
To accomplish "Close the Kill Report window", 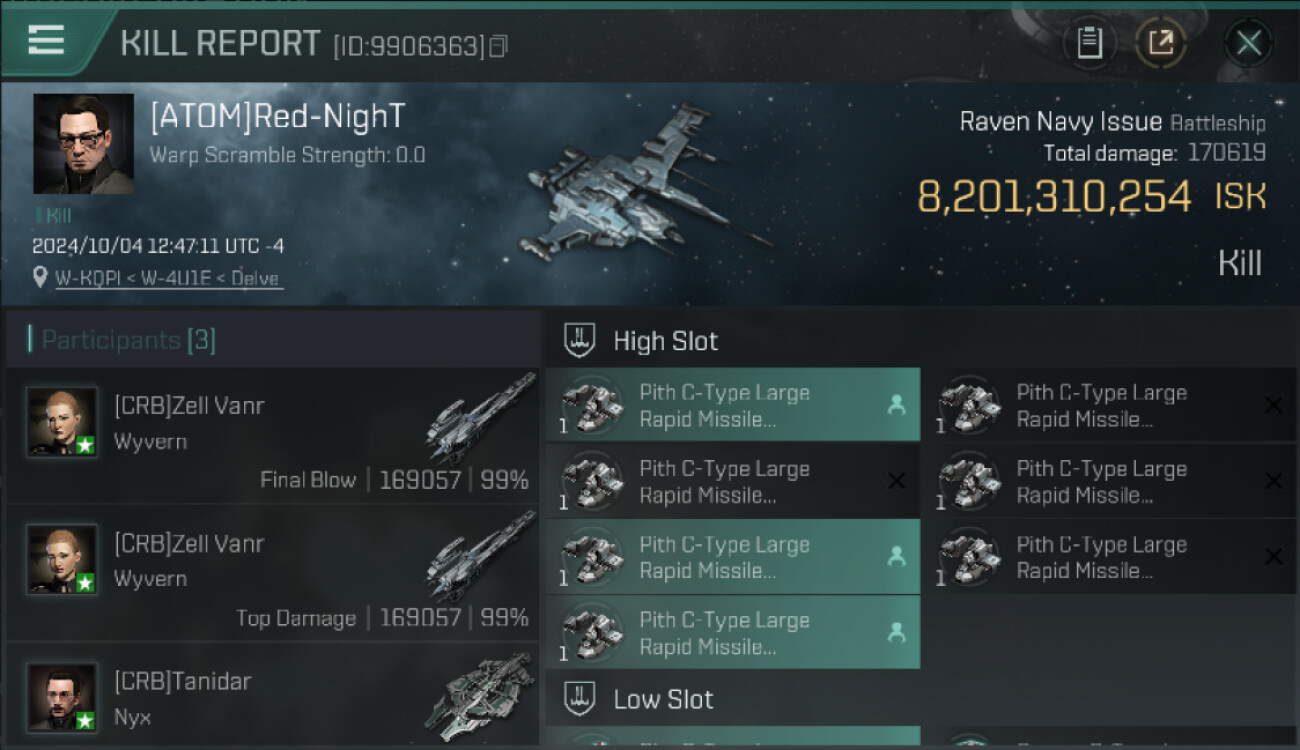I will (1248, 43).
